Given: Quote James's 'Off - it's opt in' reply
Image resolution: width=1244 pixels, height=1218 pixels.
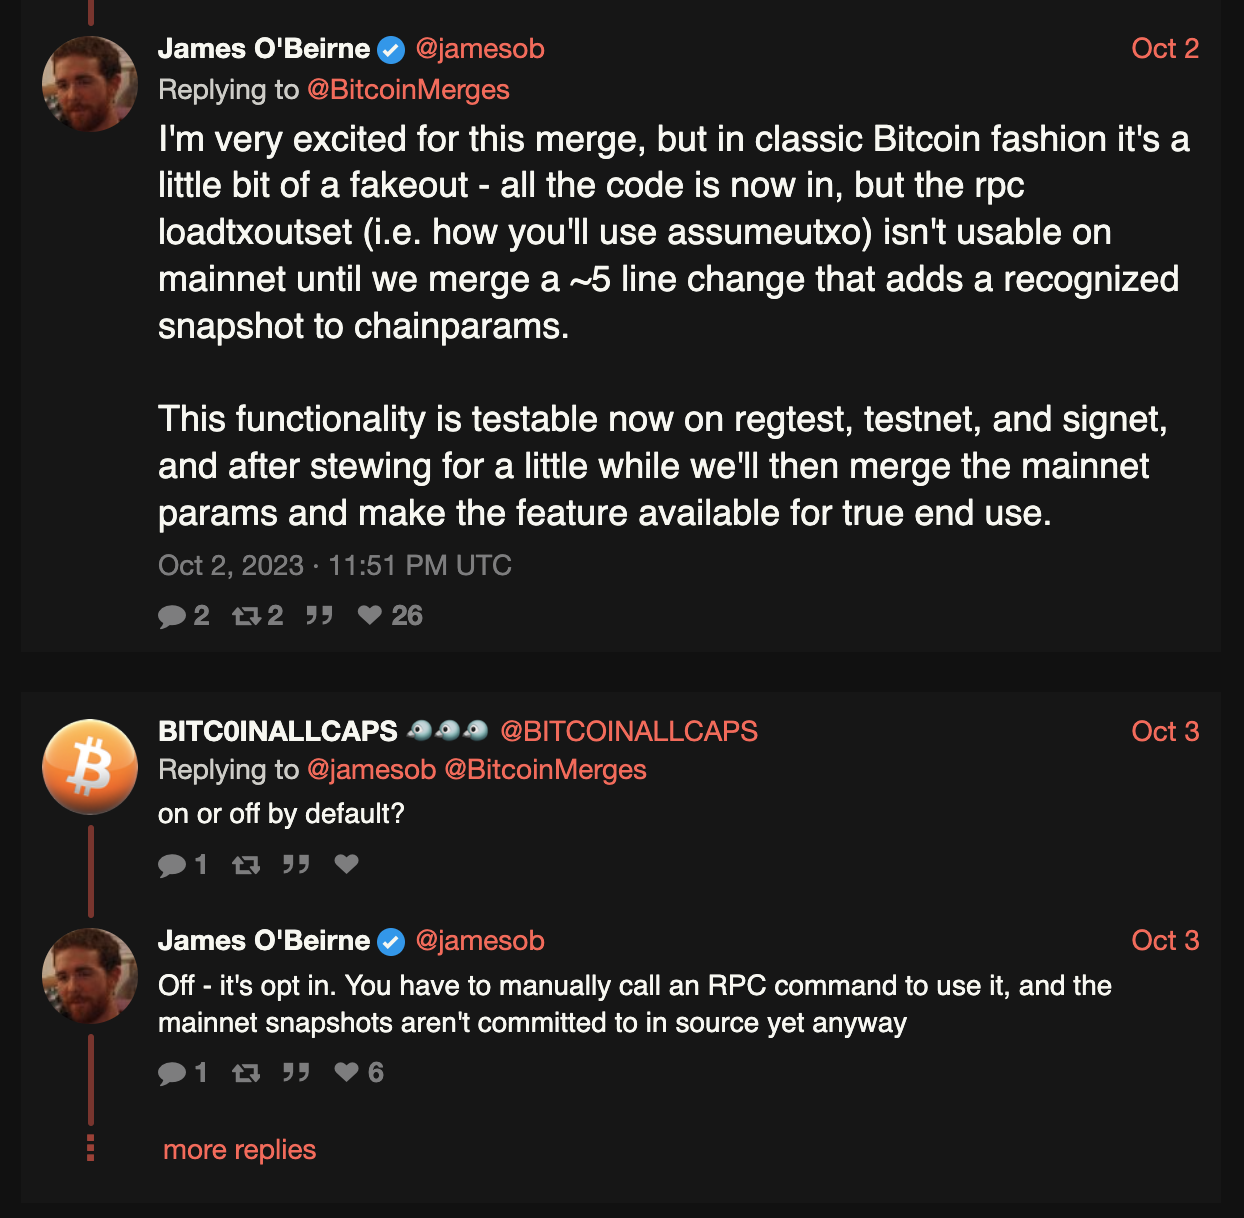Looking at the screenshot, I should click(296, 1073).
